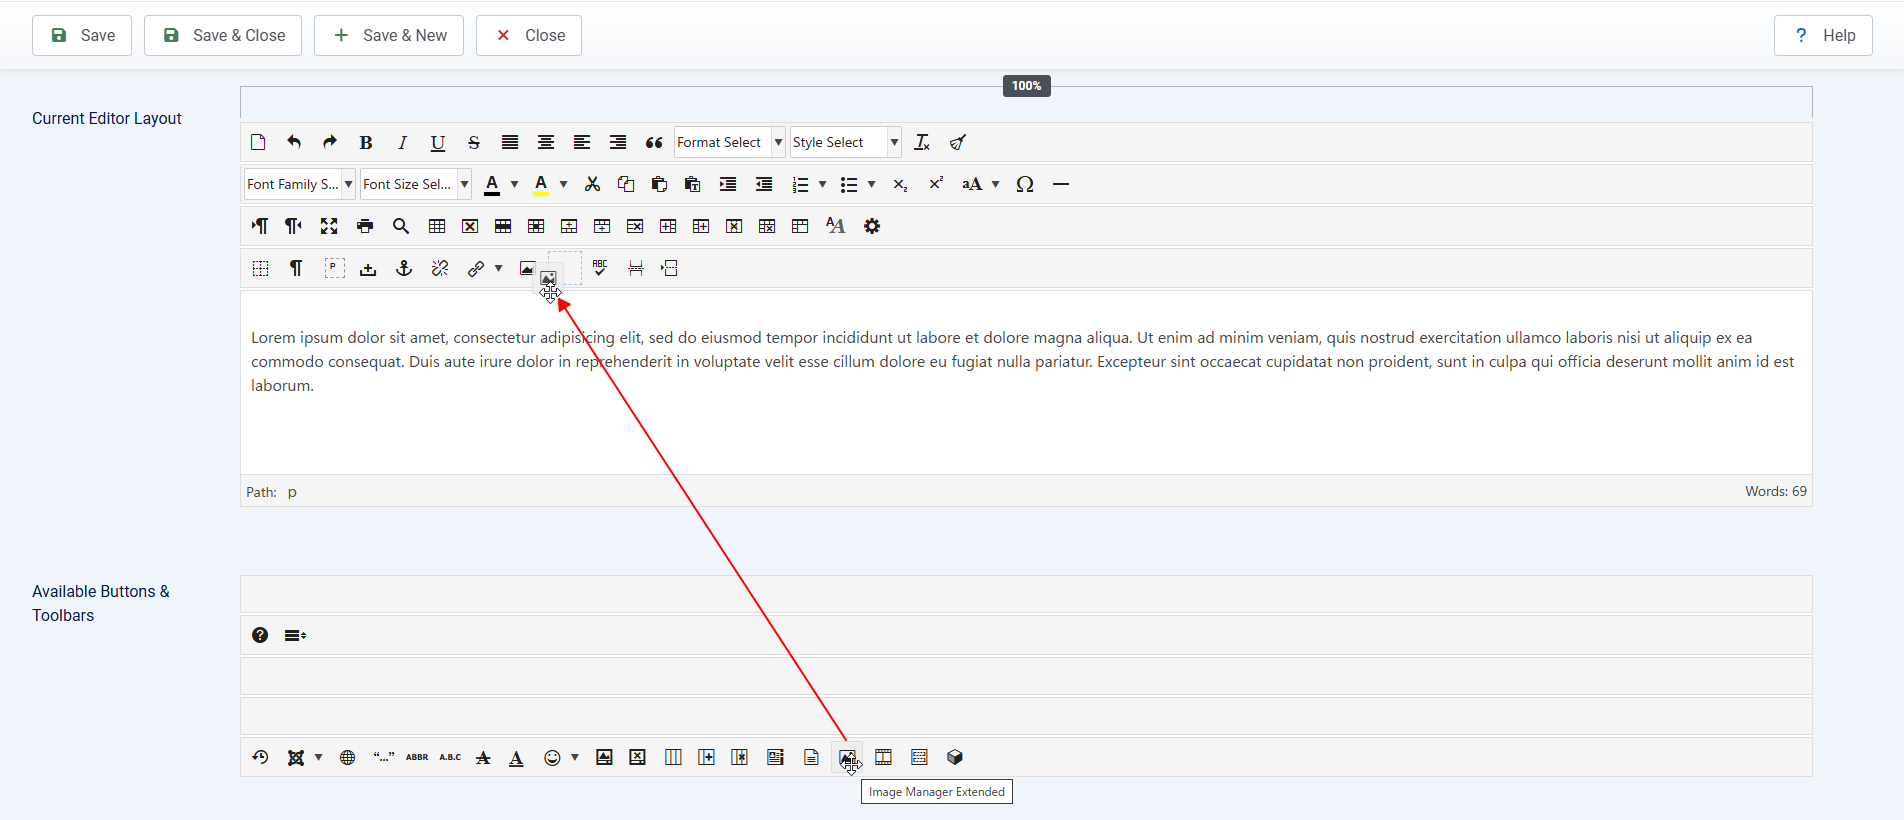
Task: Click the Insert Link chain icon
Action: coord(476,268)
